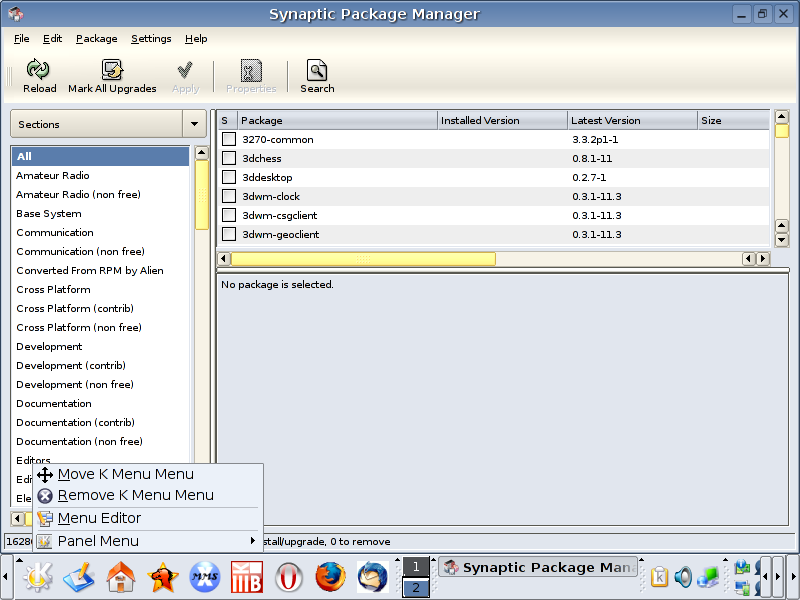Click Synaptic Package Manager taskbar button
The height and width of the screenshot is (600, 800).
[x=538, y=568]
